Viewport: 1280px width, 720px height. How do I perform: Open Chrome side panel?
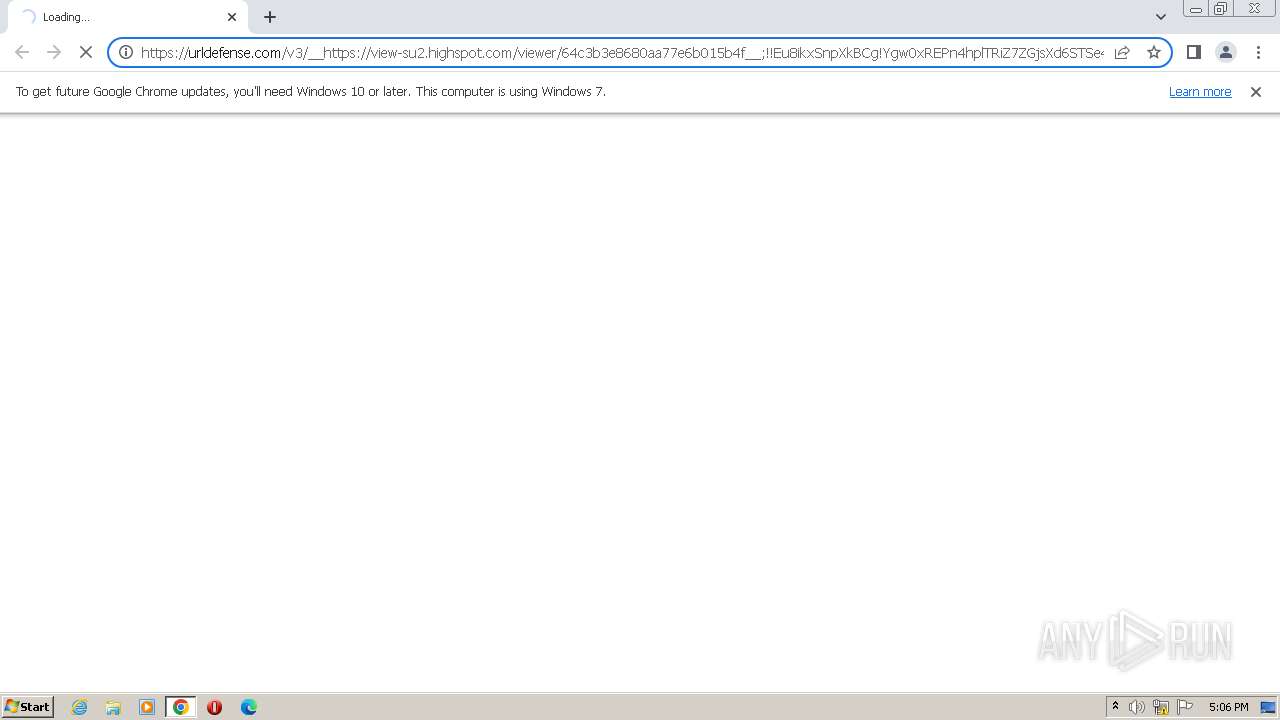[x=1193, y=52]
